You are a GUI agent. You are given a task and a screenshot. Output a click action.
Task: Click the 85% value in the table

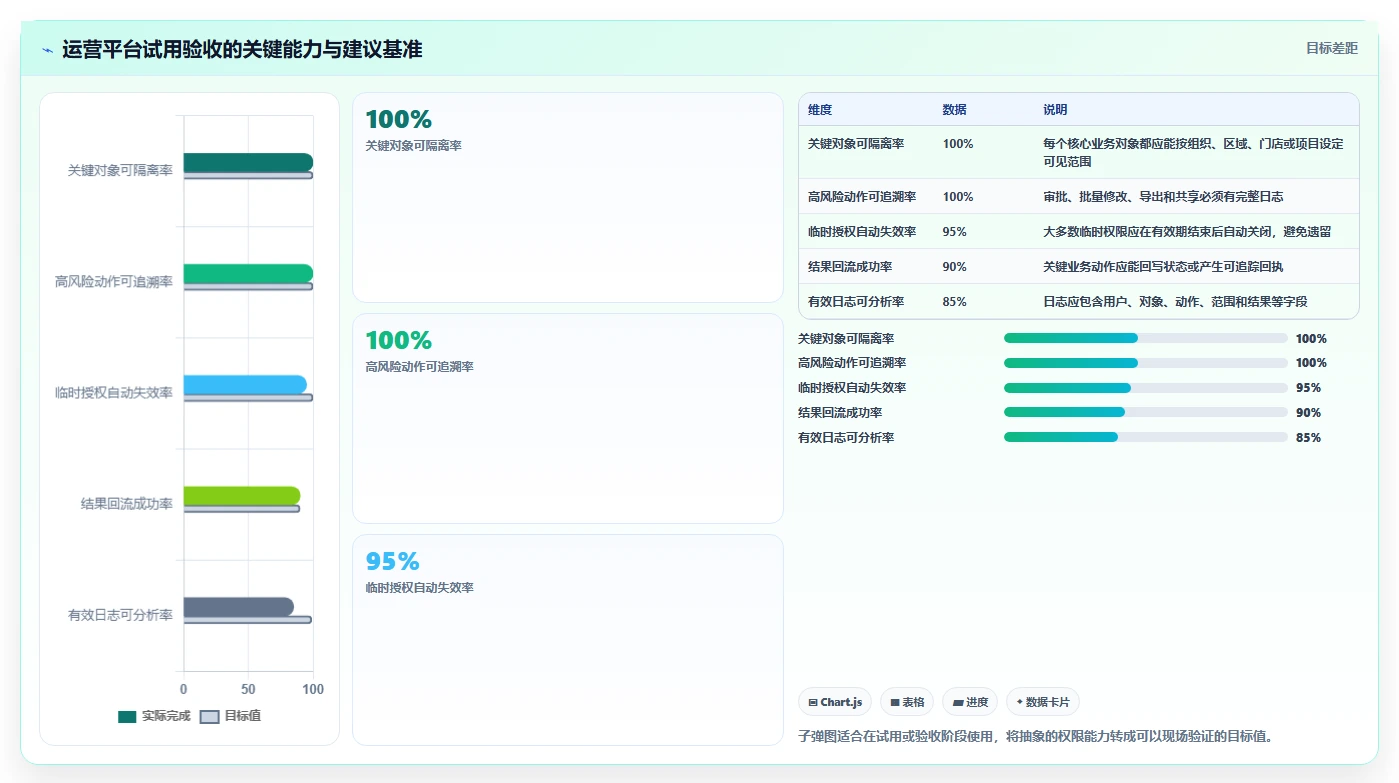955,301
